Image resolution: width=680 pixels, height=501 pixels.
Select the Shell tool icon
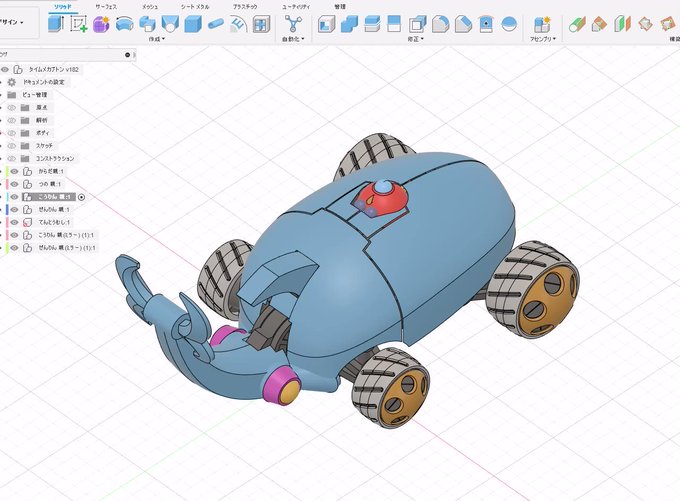417,24
